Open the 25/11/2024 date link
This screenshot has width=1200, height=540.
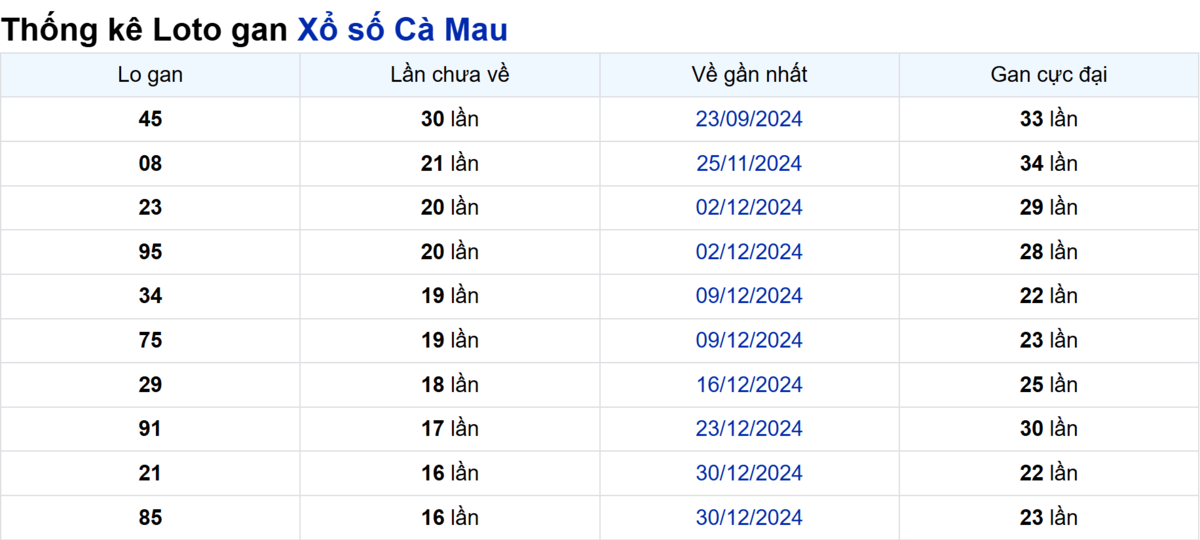click(x=749, y=163)
